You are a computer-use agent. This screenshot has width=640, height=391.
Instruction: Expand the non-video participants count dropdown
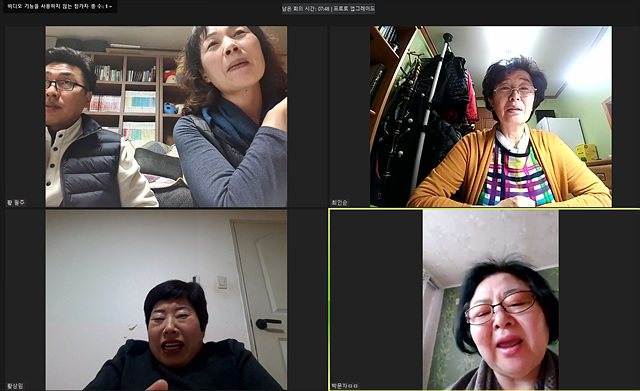coord(60,7)
